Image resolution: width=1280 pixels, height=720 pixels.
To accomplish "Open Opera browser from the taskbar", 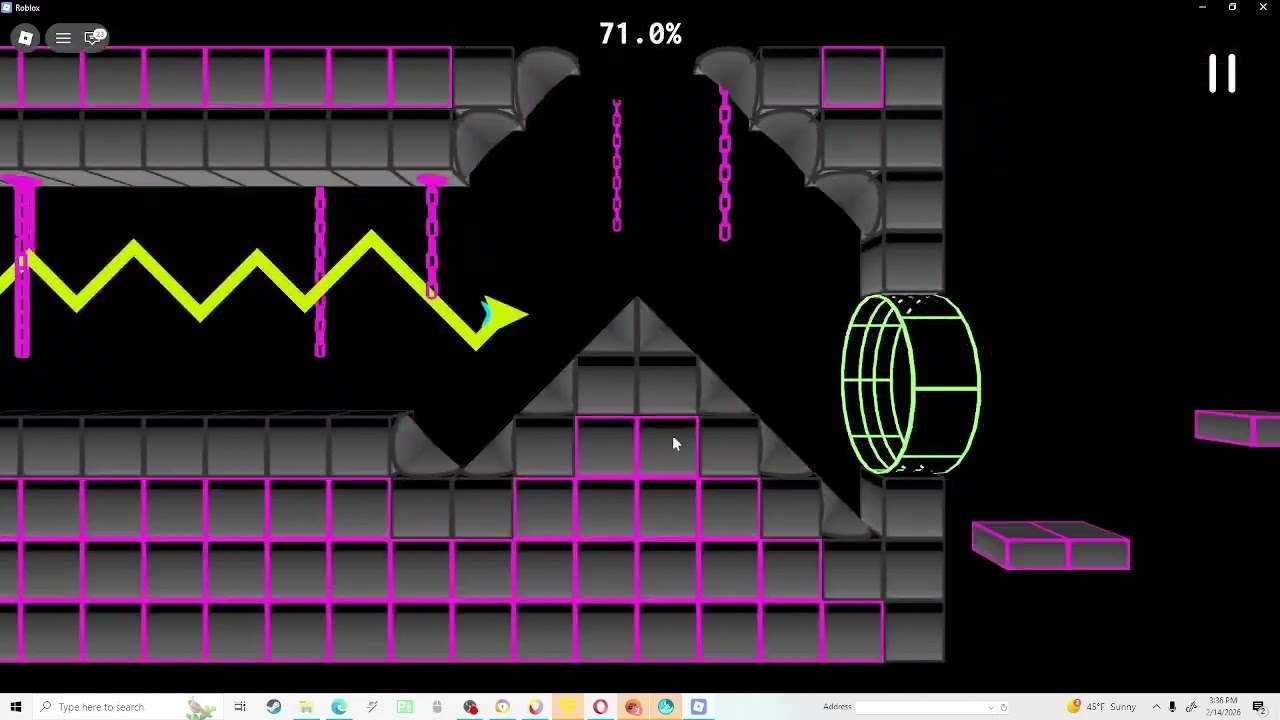I will click(600, 707).
